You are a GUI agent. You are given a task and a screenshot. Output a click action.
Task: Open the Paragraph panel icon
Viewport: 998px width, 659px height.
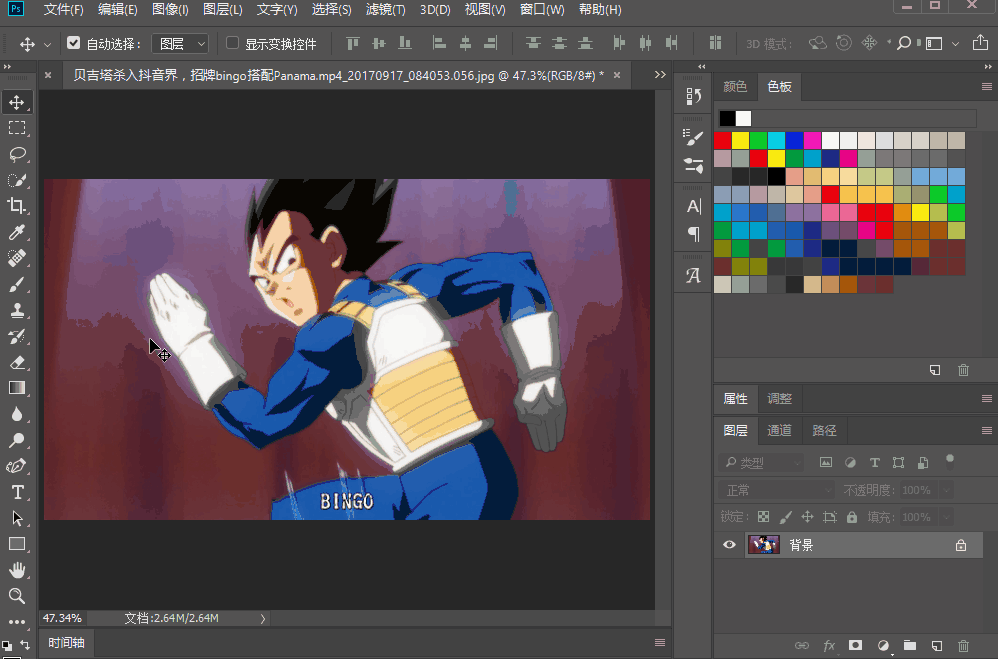[x=693, y=234]
